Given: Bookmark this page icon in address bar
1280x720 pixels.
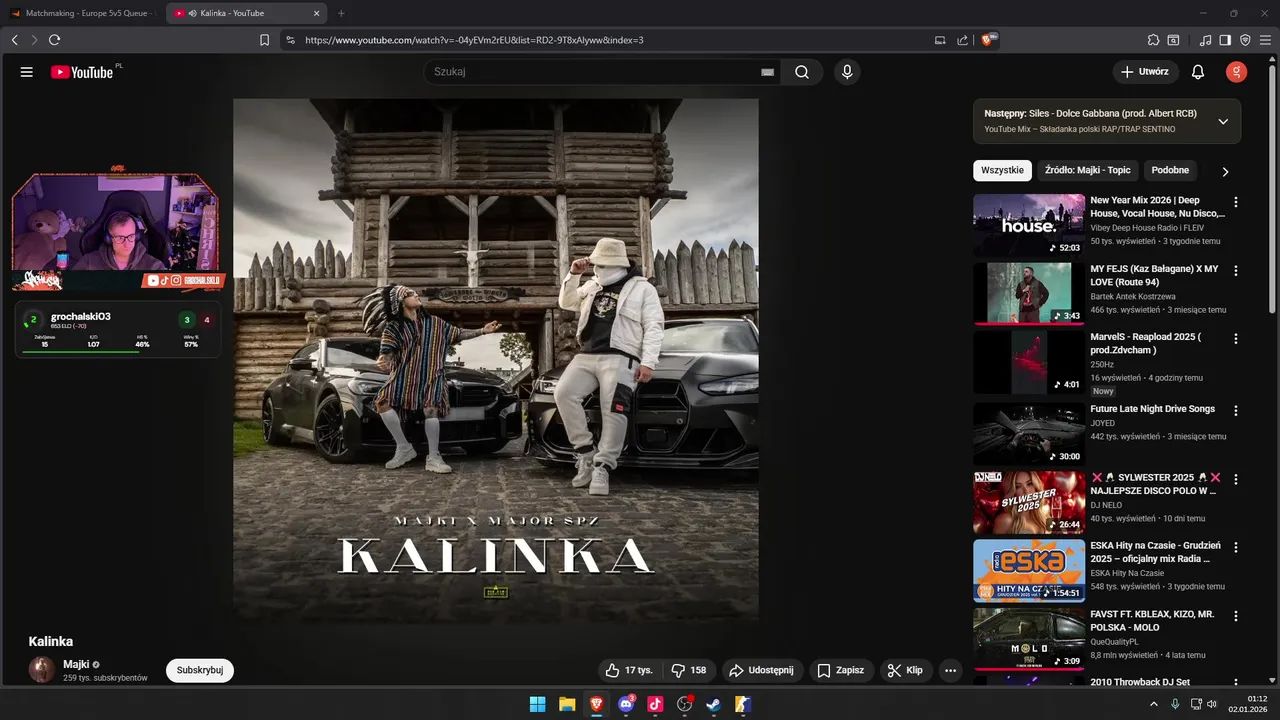Looking at the screenshot, I should [x=264, y=40].
